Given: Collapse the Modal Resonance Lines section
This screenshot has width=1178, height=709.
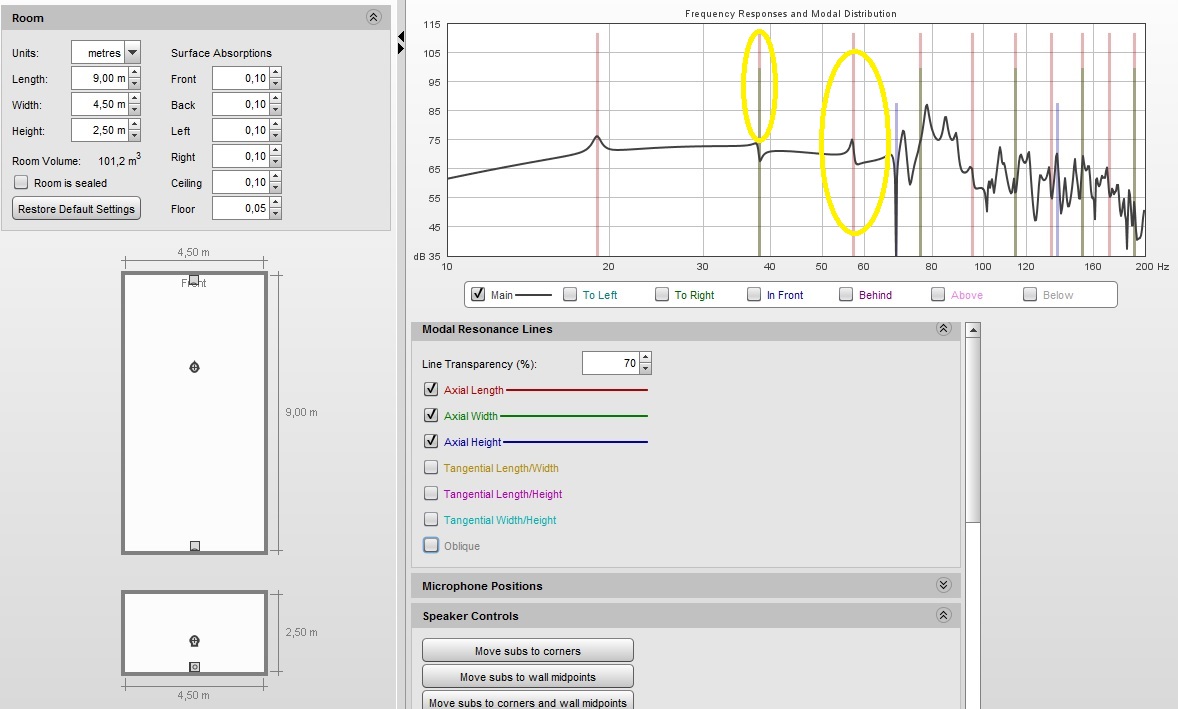Looking at the screenshot, I should click(944, 329).
